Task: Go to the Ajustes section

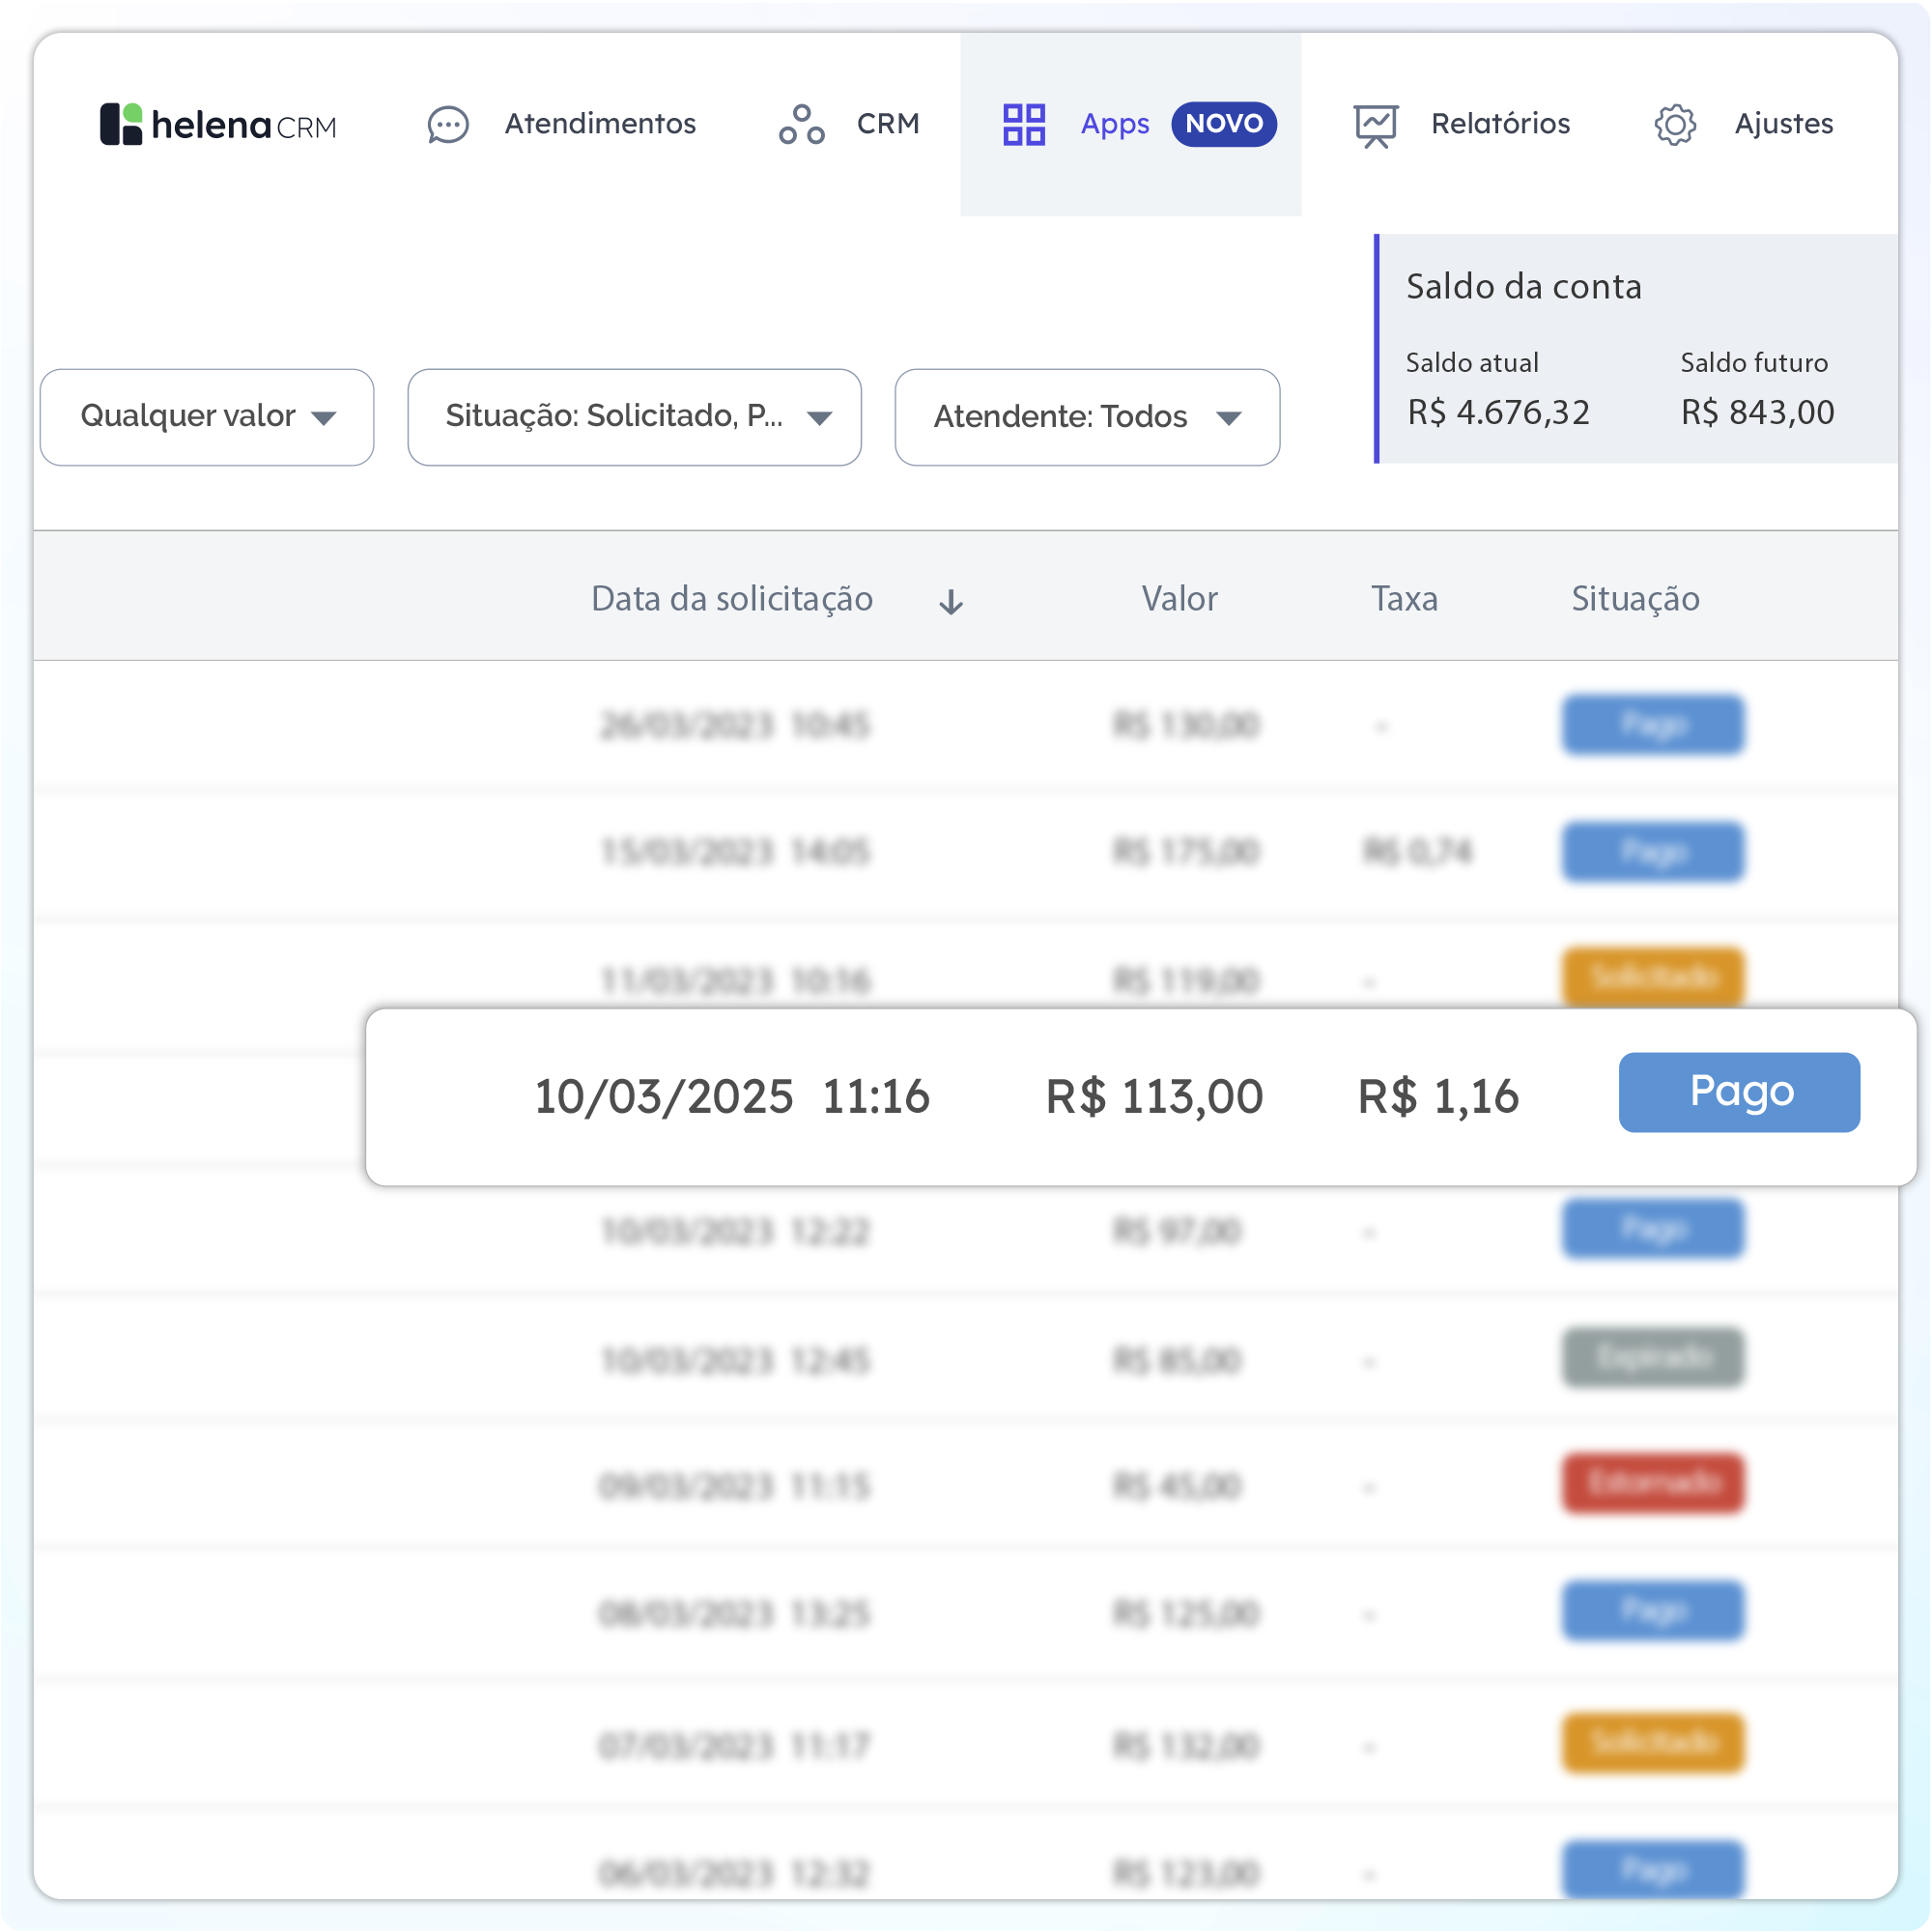Action: point(1783,124)
